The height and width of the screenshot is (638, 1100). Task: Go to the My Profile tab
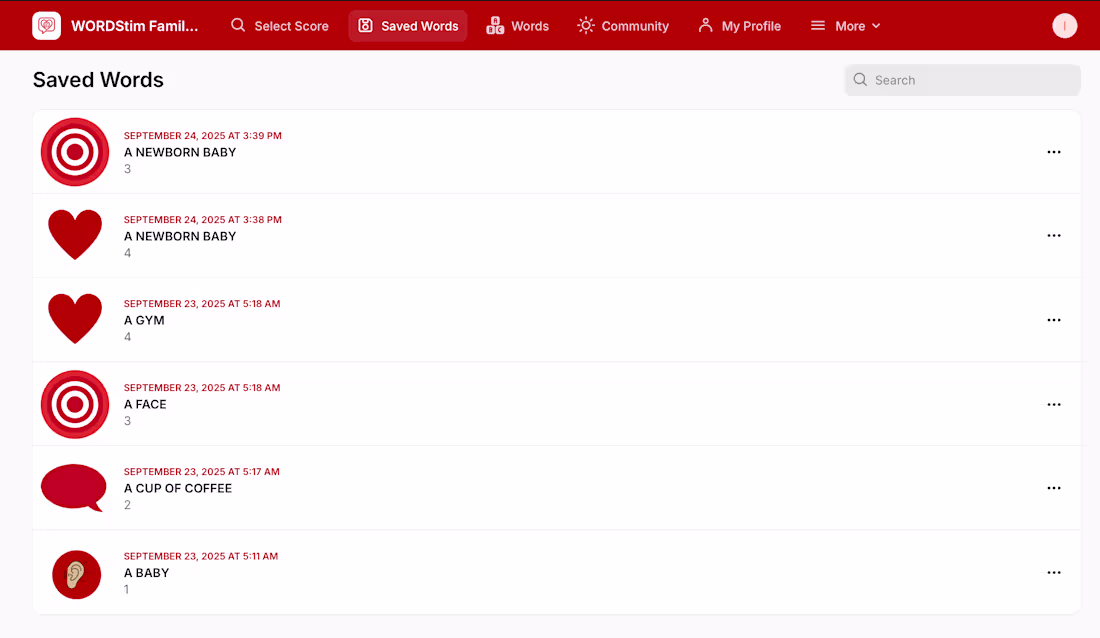pos(739,26)
